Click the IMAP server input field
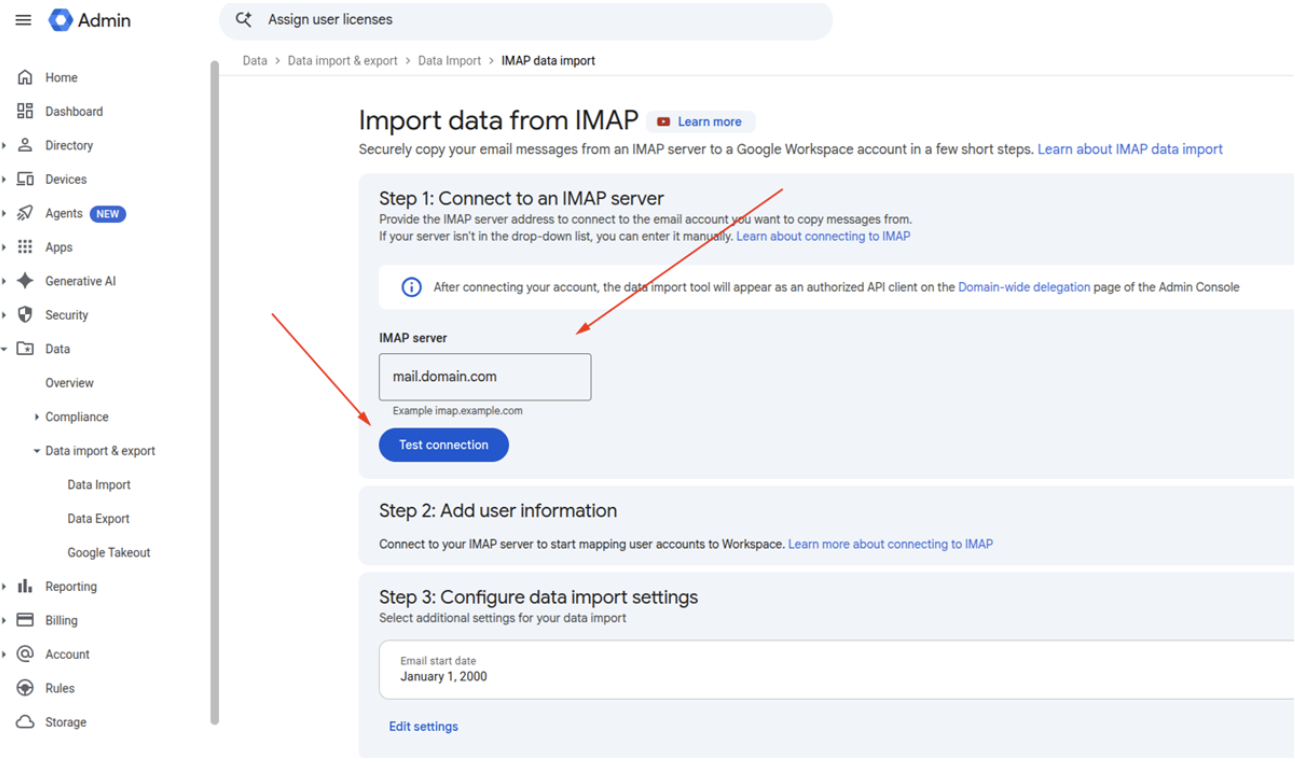The image size is (1295, 765). pyautogui.click(x=485, y=377)
